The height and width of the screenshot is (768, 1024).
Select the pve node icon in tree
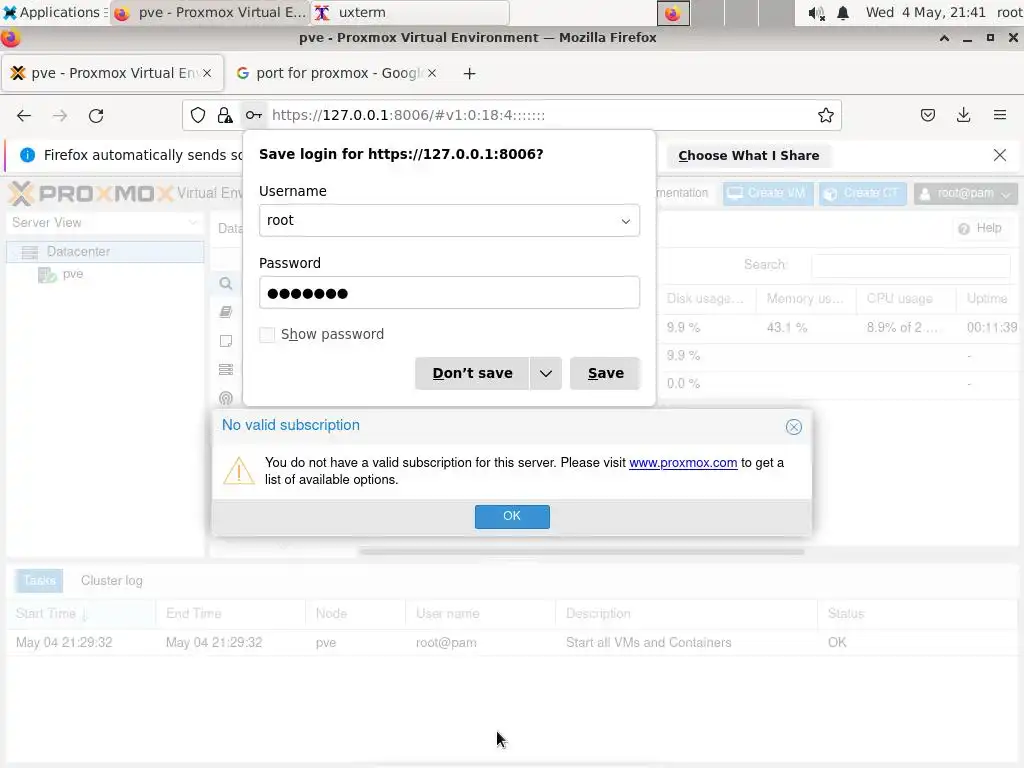click(x=47, y=275)
